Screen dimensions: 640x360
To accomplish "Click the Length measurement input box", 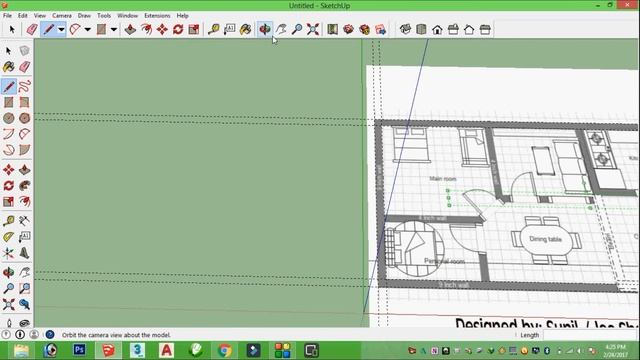I will [x=591, y=335].
